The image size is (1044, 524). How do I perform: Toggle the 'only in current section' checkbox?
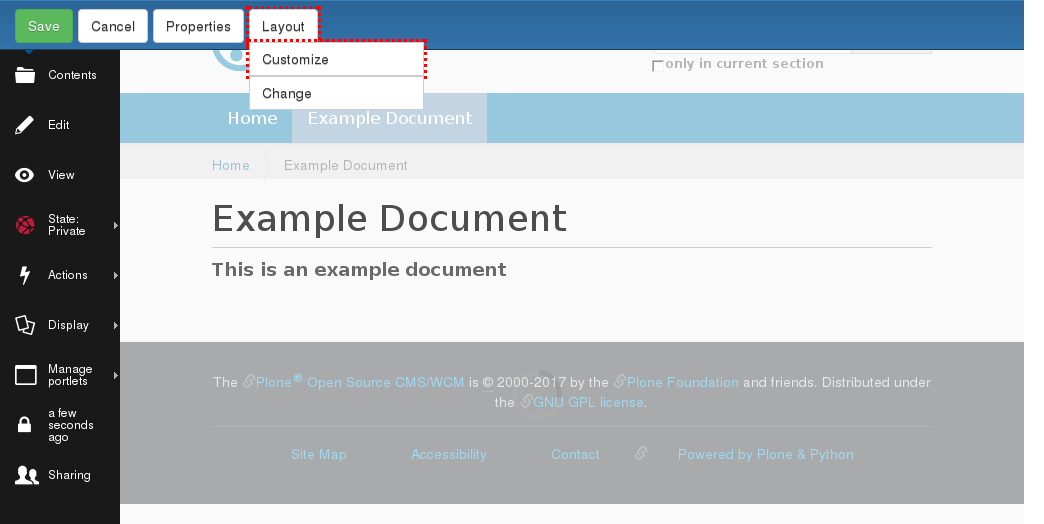[x=658, y=65]
